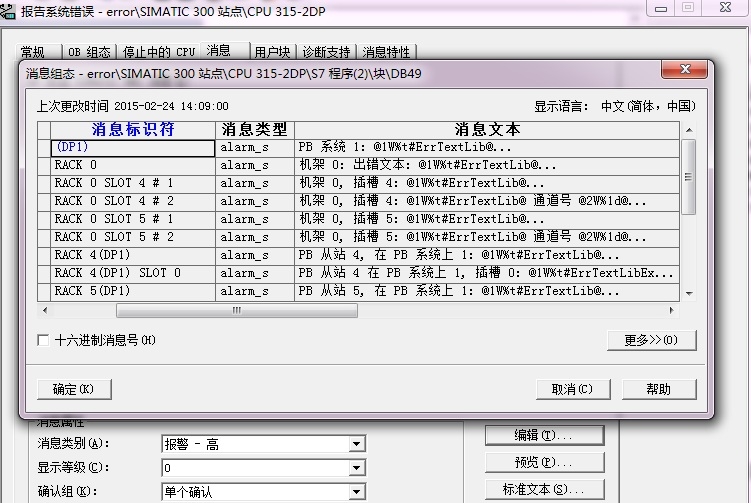Click the 报告系统错误 window title icon

pyautogui.click(x=7, y=10)
